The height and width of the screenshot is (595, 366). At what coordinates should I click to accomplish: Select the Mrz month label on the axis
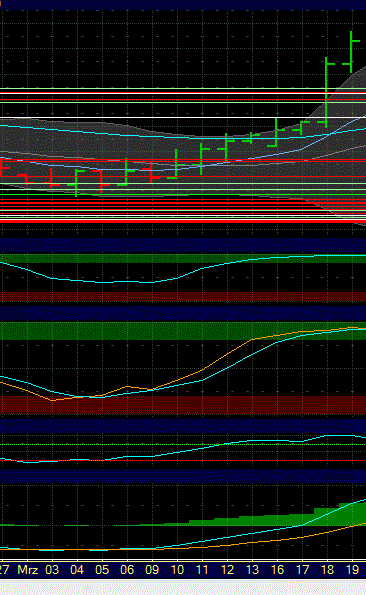[x=28, y=570]
